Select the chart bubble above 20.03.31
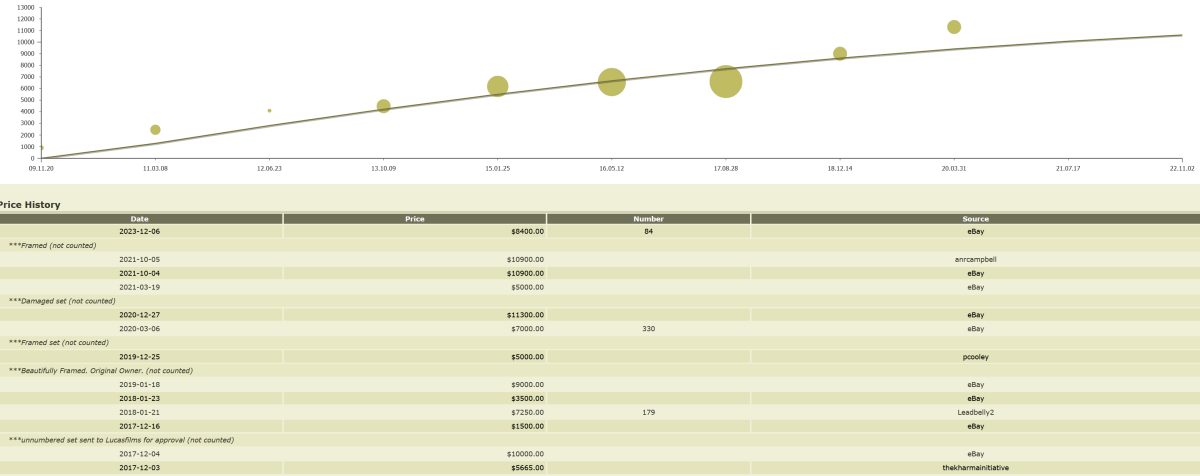 pos(954,27)
